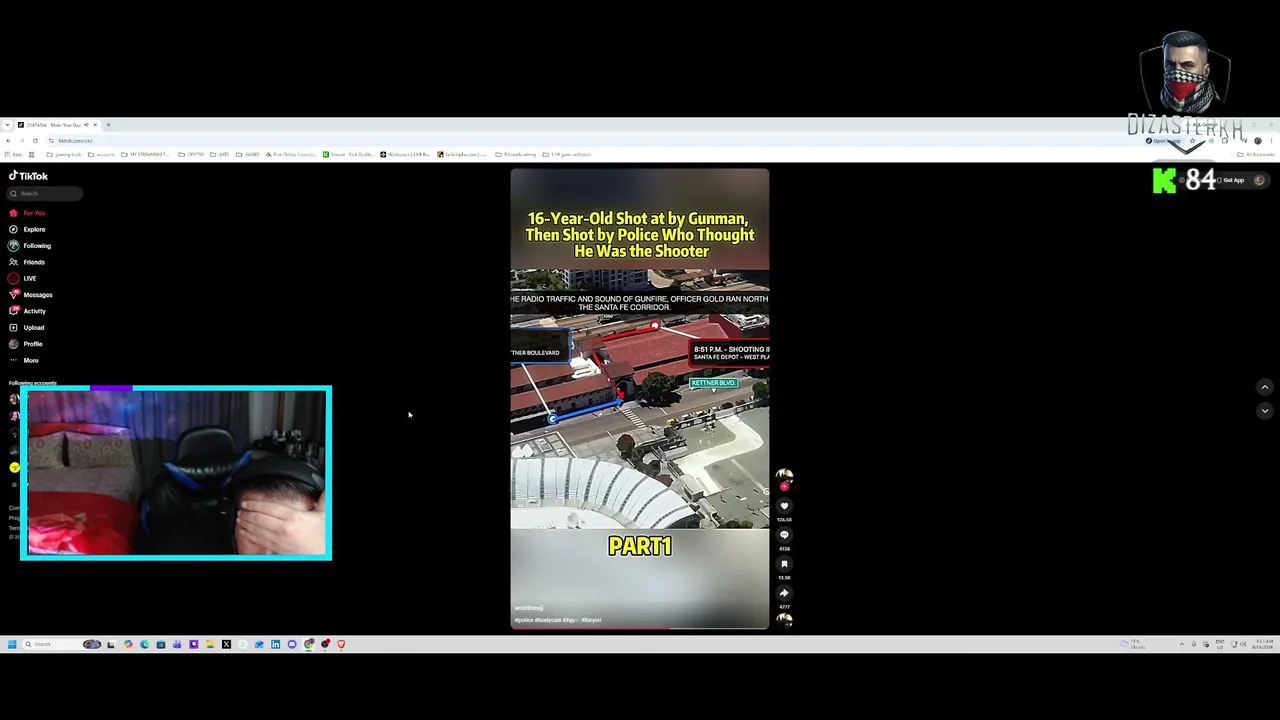Open Twitch app from the taskbar
Screen dimensions: 1280x720
tap(193, 644)
